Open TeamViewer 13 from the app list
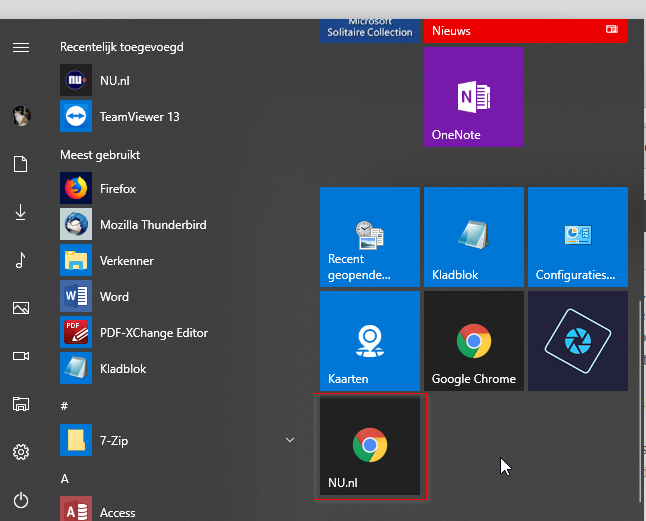This screenshot has height=521, width=646. coord(139,117)
